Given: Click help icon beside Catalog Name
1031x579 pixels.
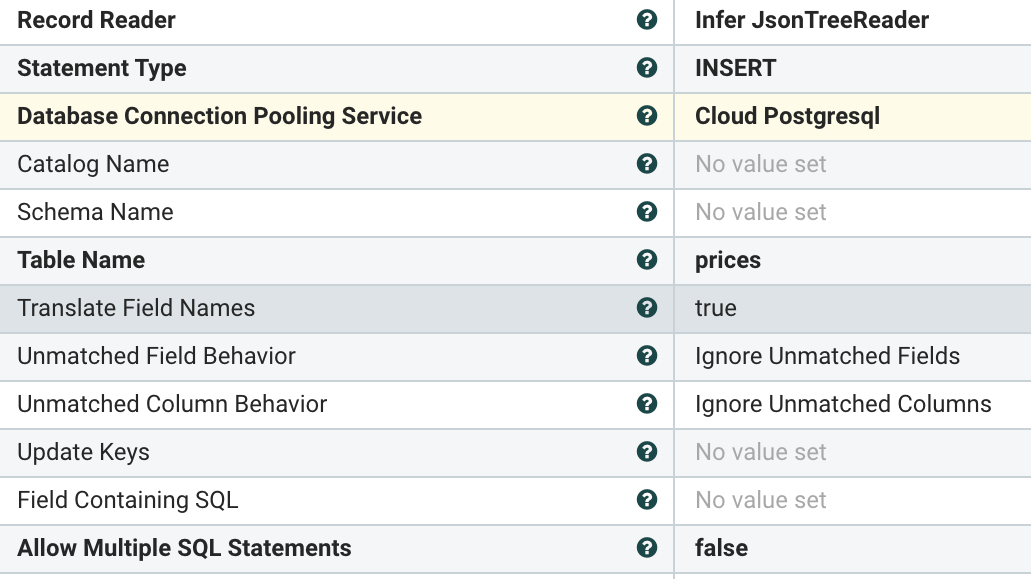Looking at the screenshot, I should click(x=647, y=164).
